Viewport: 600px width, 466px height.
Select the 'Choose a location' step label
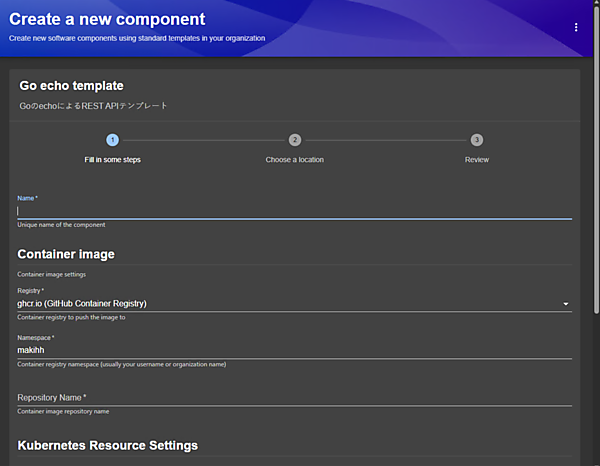pos(294,160)
